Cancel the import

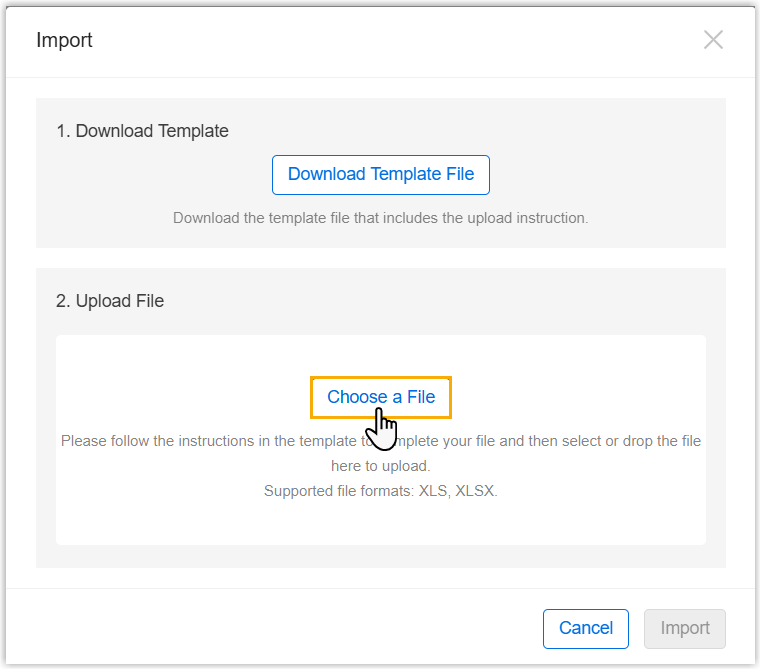pos(585,629)
